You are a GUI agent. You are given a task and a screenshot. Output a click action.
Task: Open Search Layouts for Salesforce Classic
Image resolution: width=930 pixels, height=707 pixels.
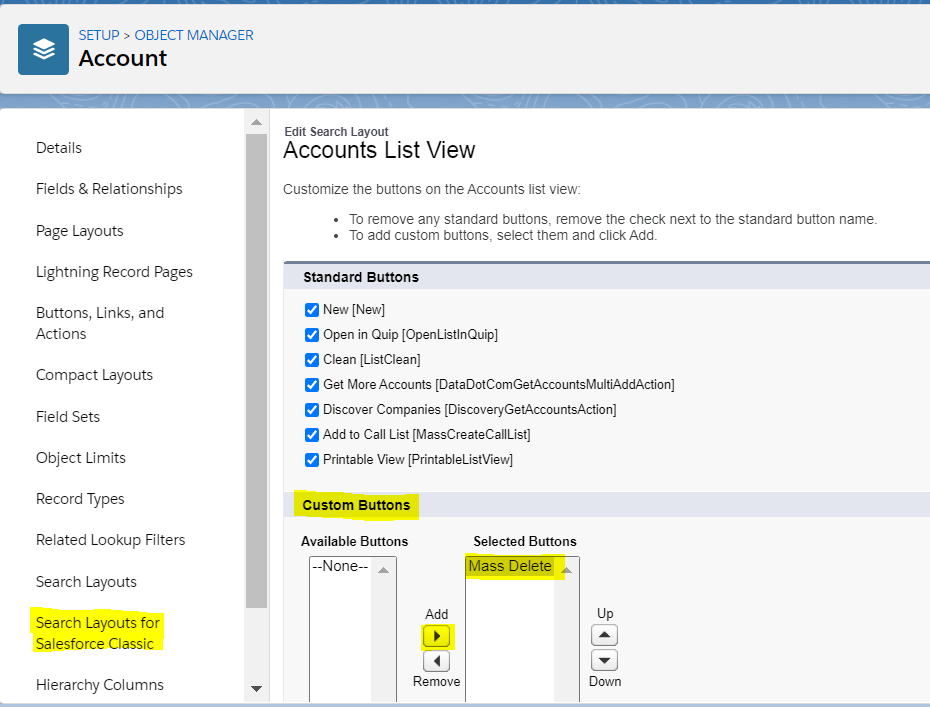[x=97, y=633]
